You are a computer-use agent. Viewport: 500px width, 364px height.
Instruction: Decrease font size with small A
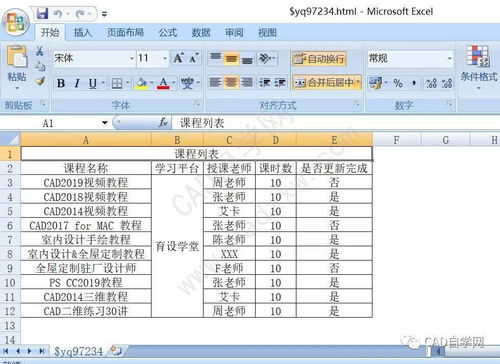[x=194, y=58]
